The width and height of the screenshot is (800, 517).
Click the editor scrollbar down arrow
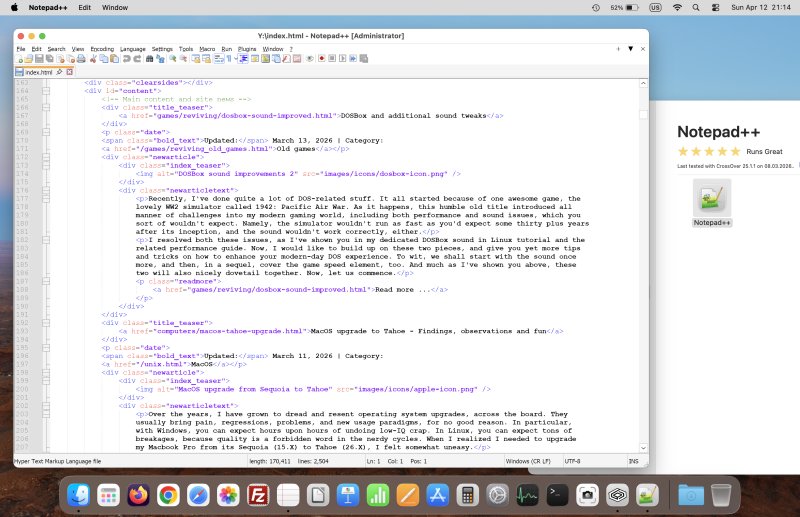[643, 448]
